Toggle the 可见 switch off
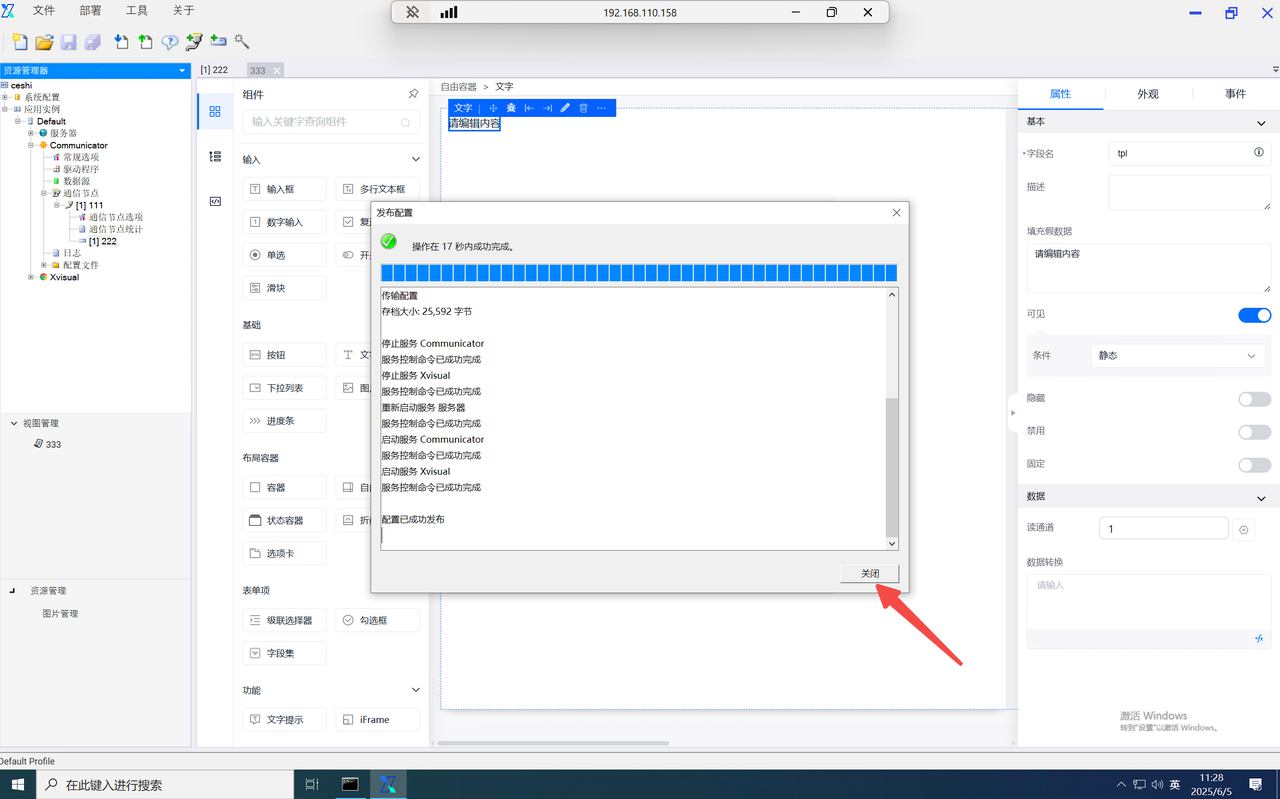The width and height of the screenshot is (1280, 799). [x=1254, y=315]
